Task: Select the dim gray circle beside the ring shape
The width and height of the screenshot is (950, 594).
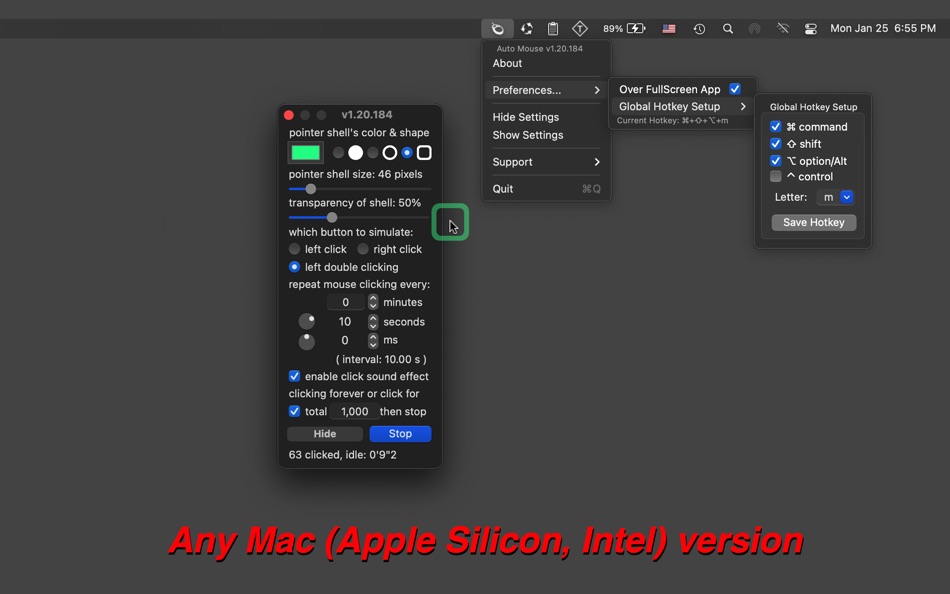Action: click(x=373, y=153)
